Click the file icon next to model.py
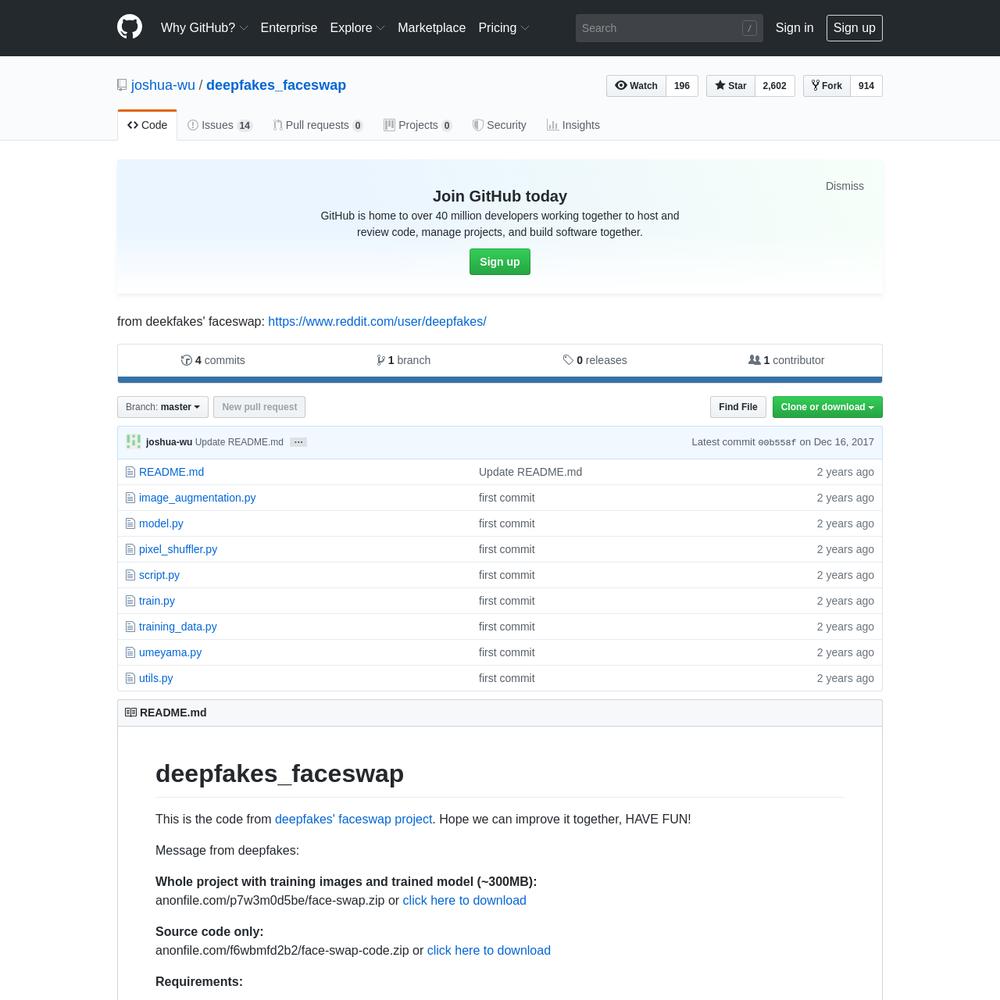The height and width of the screenshot is (1000, 1000). coord(130,524)
